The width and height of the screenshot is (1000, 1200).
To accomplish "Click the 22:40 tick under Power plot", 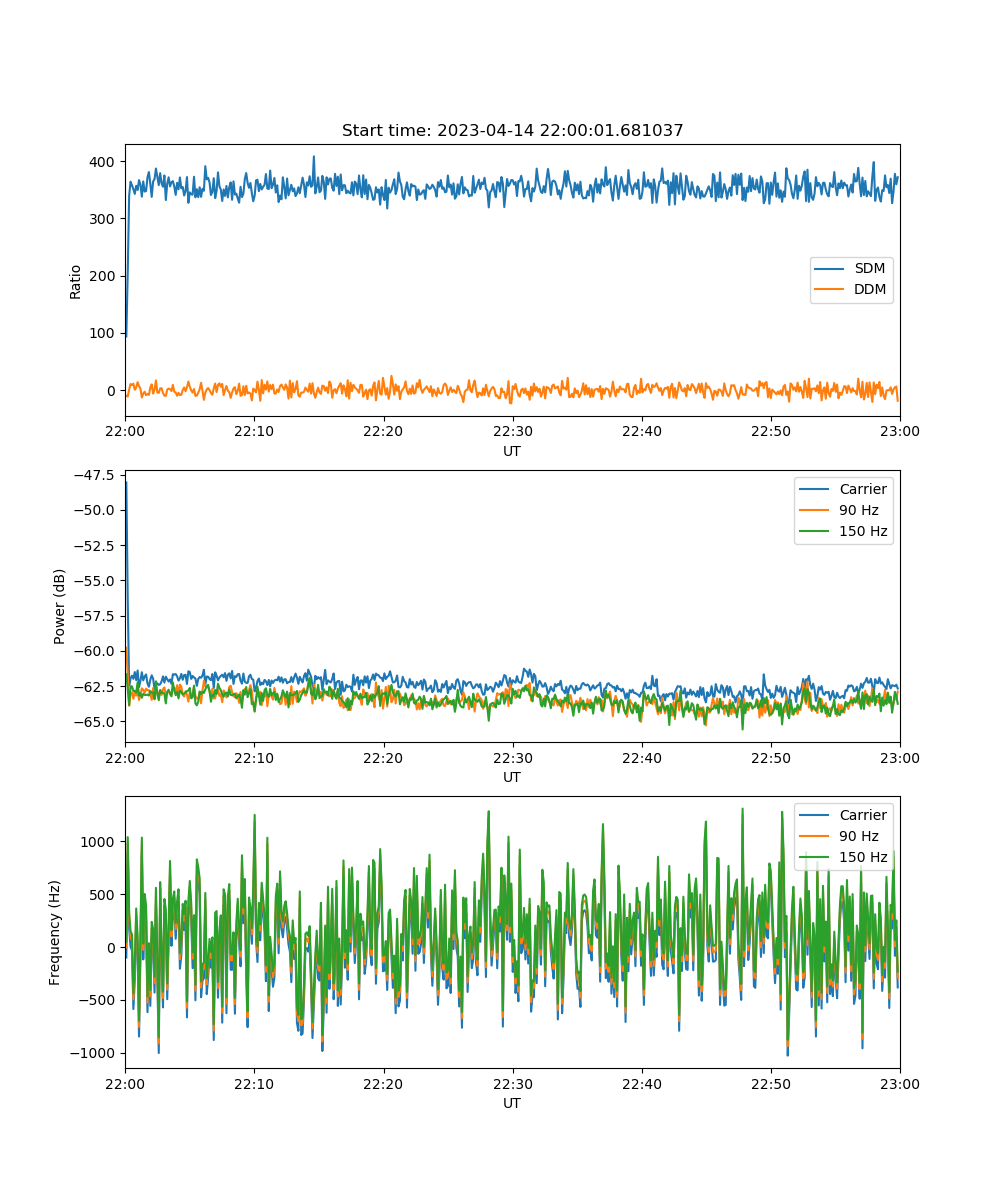I will (x=641, y=757).
